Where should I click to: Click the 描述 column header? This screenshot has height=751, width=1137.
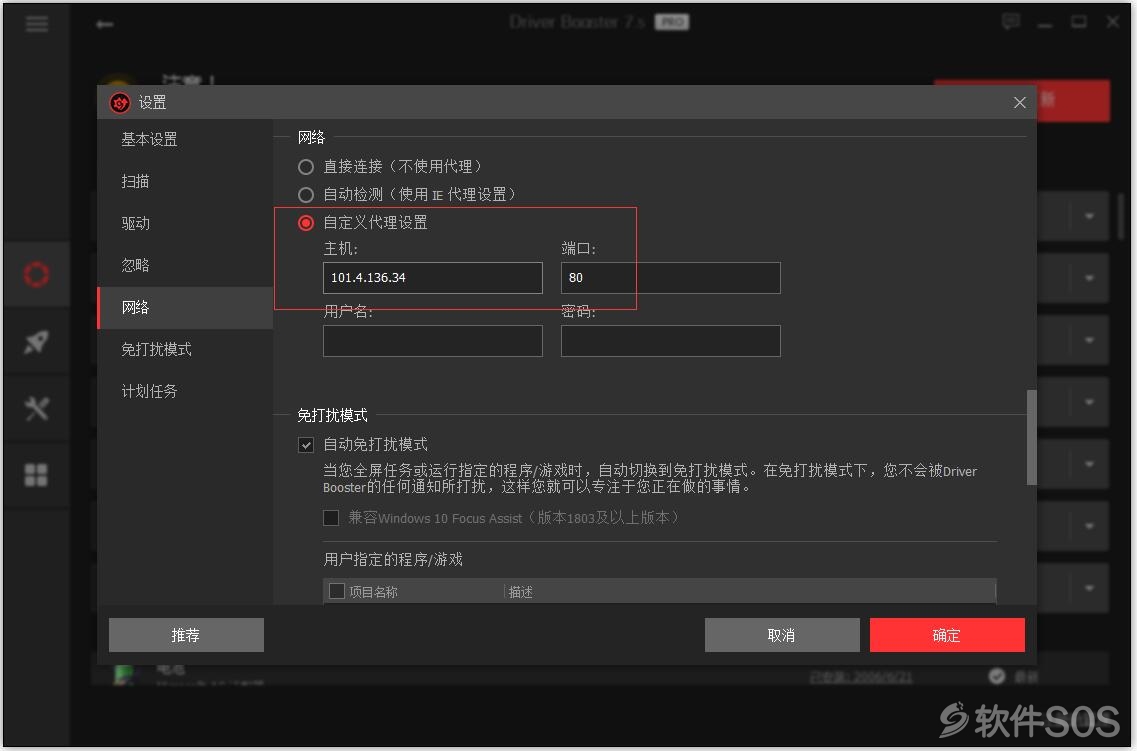[521, 592]
